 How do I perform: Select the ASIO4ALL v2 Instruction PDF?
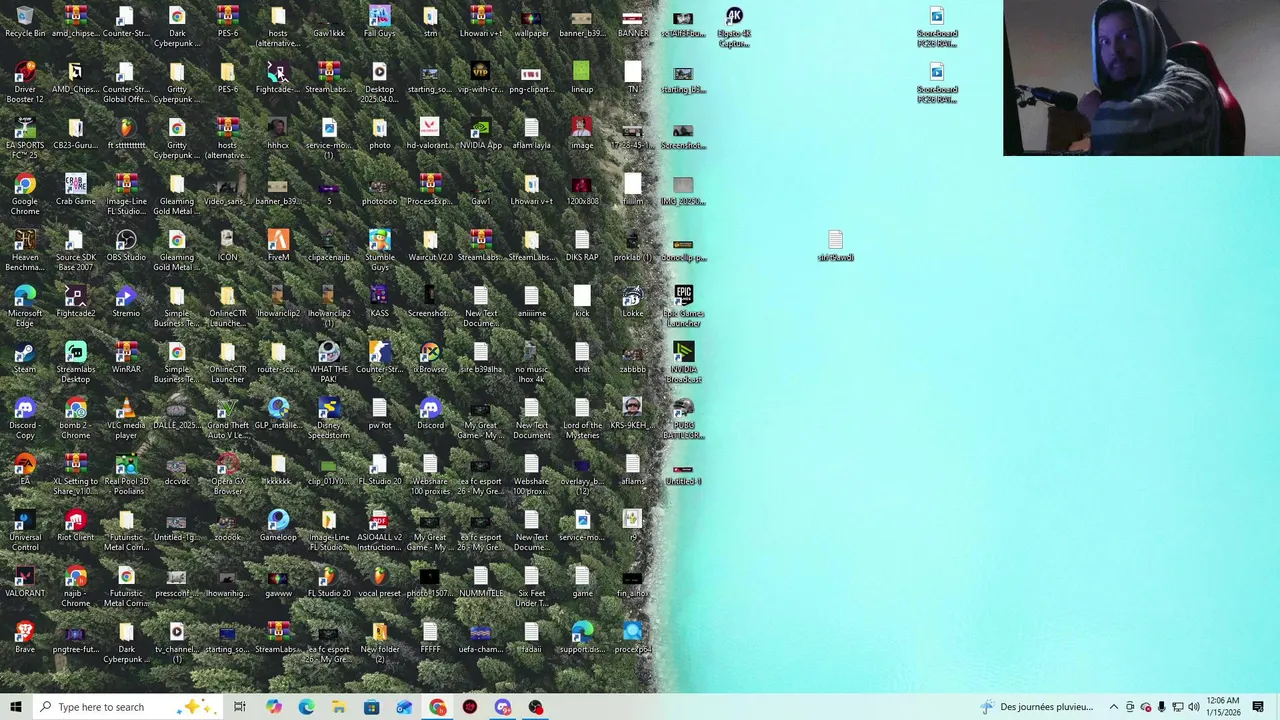[x=379, y=531]
